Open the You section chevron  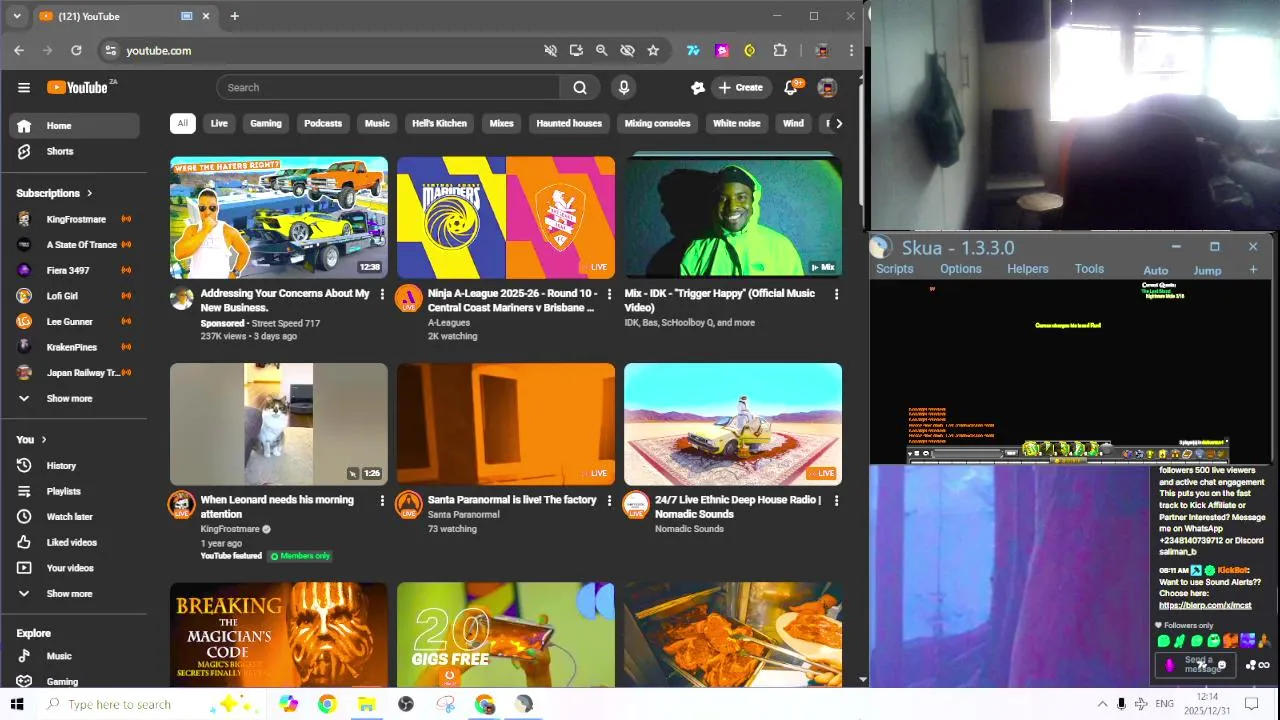(x=44, y=440)
